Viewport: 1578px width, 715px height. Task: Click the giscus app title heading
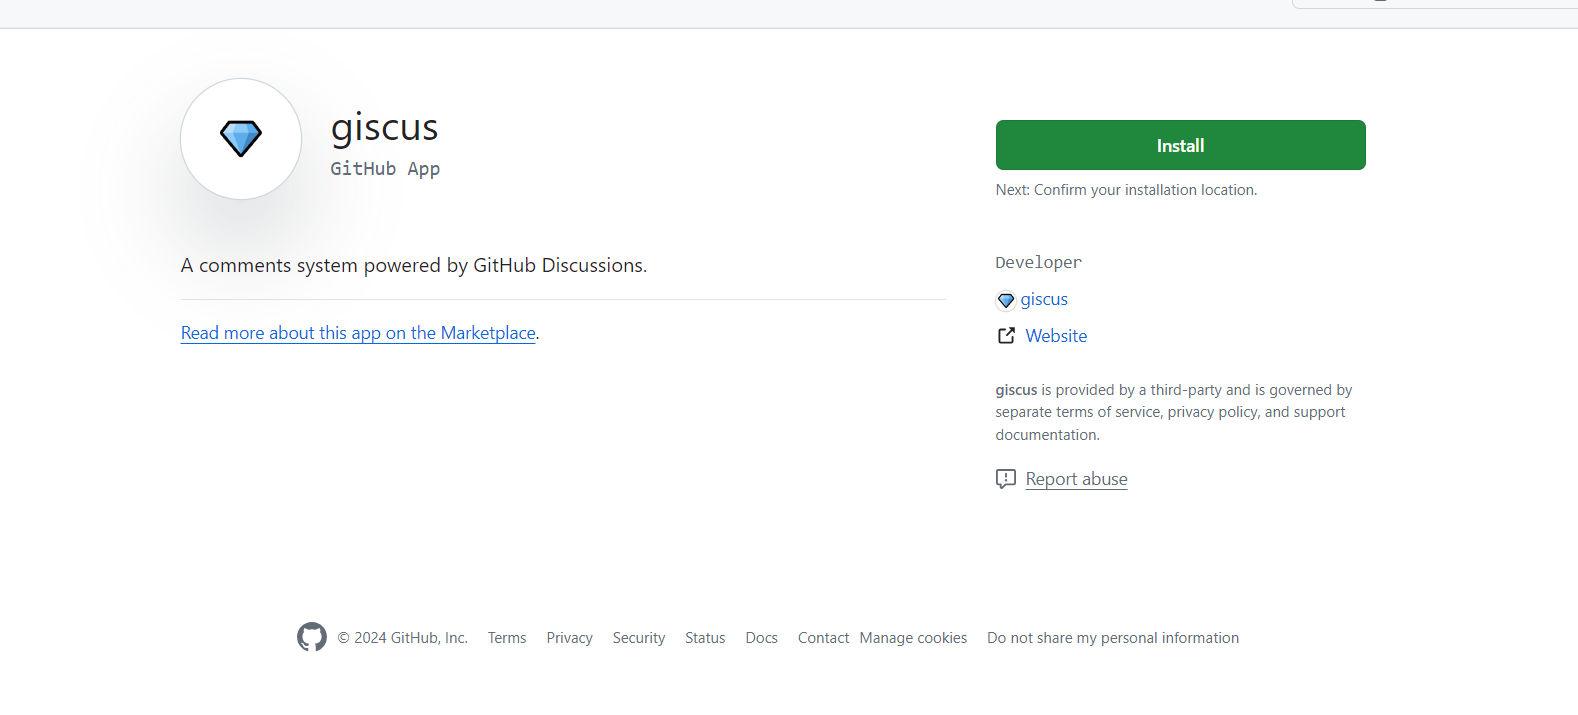[x=385, y=128]
